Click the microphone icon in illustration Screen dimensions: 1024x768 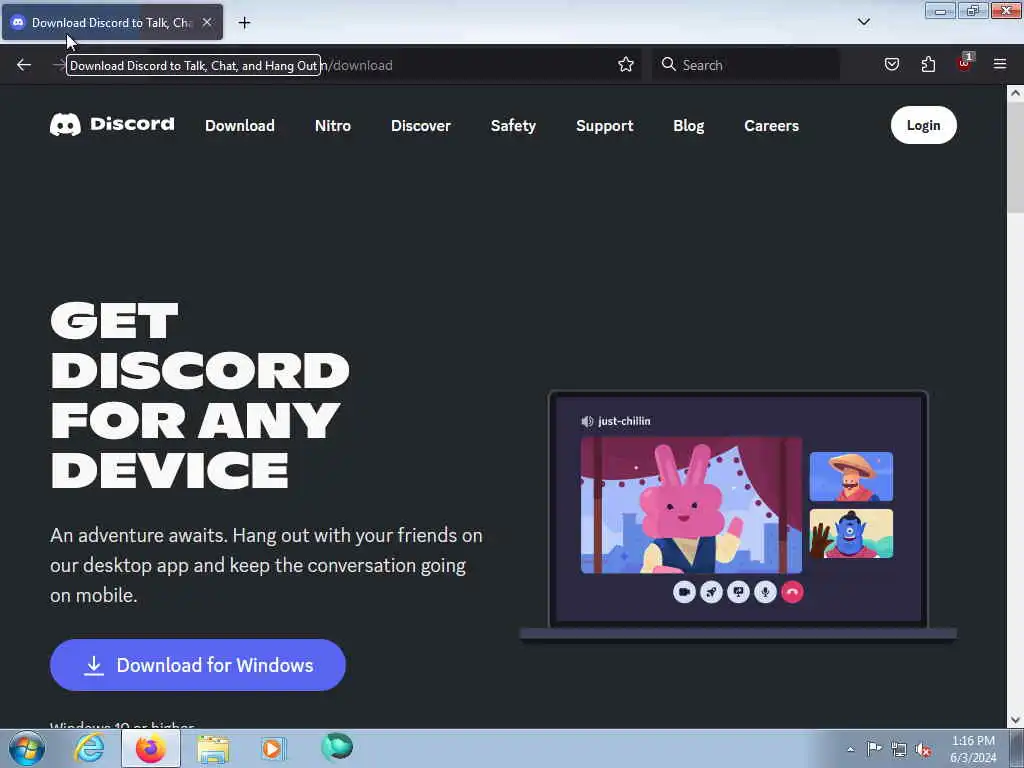(x=765, y=592)
